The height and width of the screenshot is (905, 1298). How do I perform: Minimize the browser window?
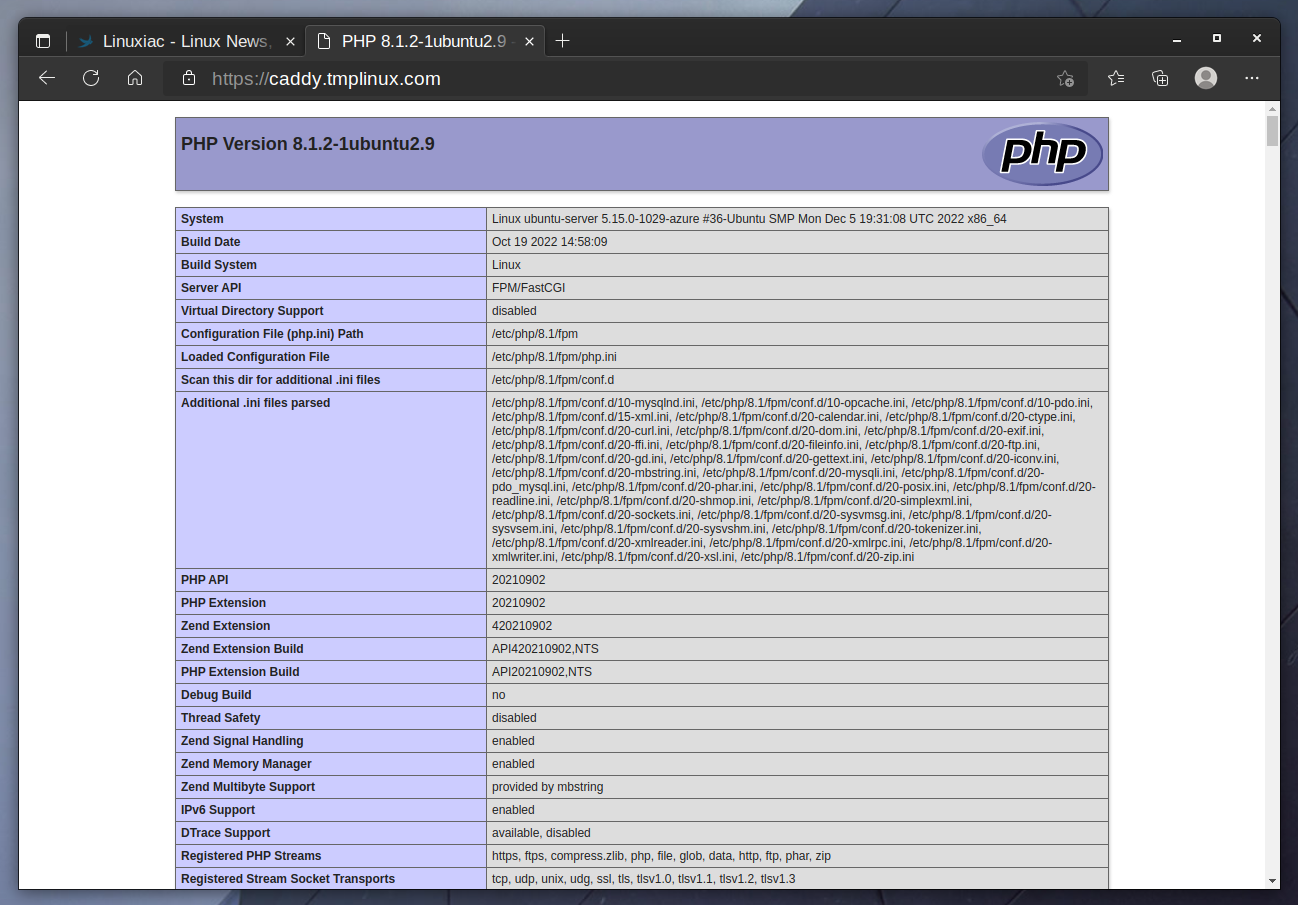coord(1177,38)
